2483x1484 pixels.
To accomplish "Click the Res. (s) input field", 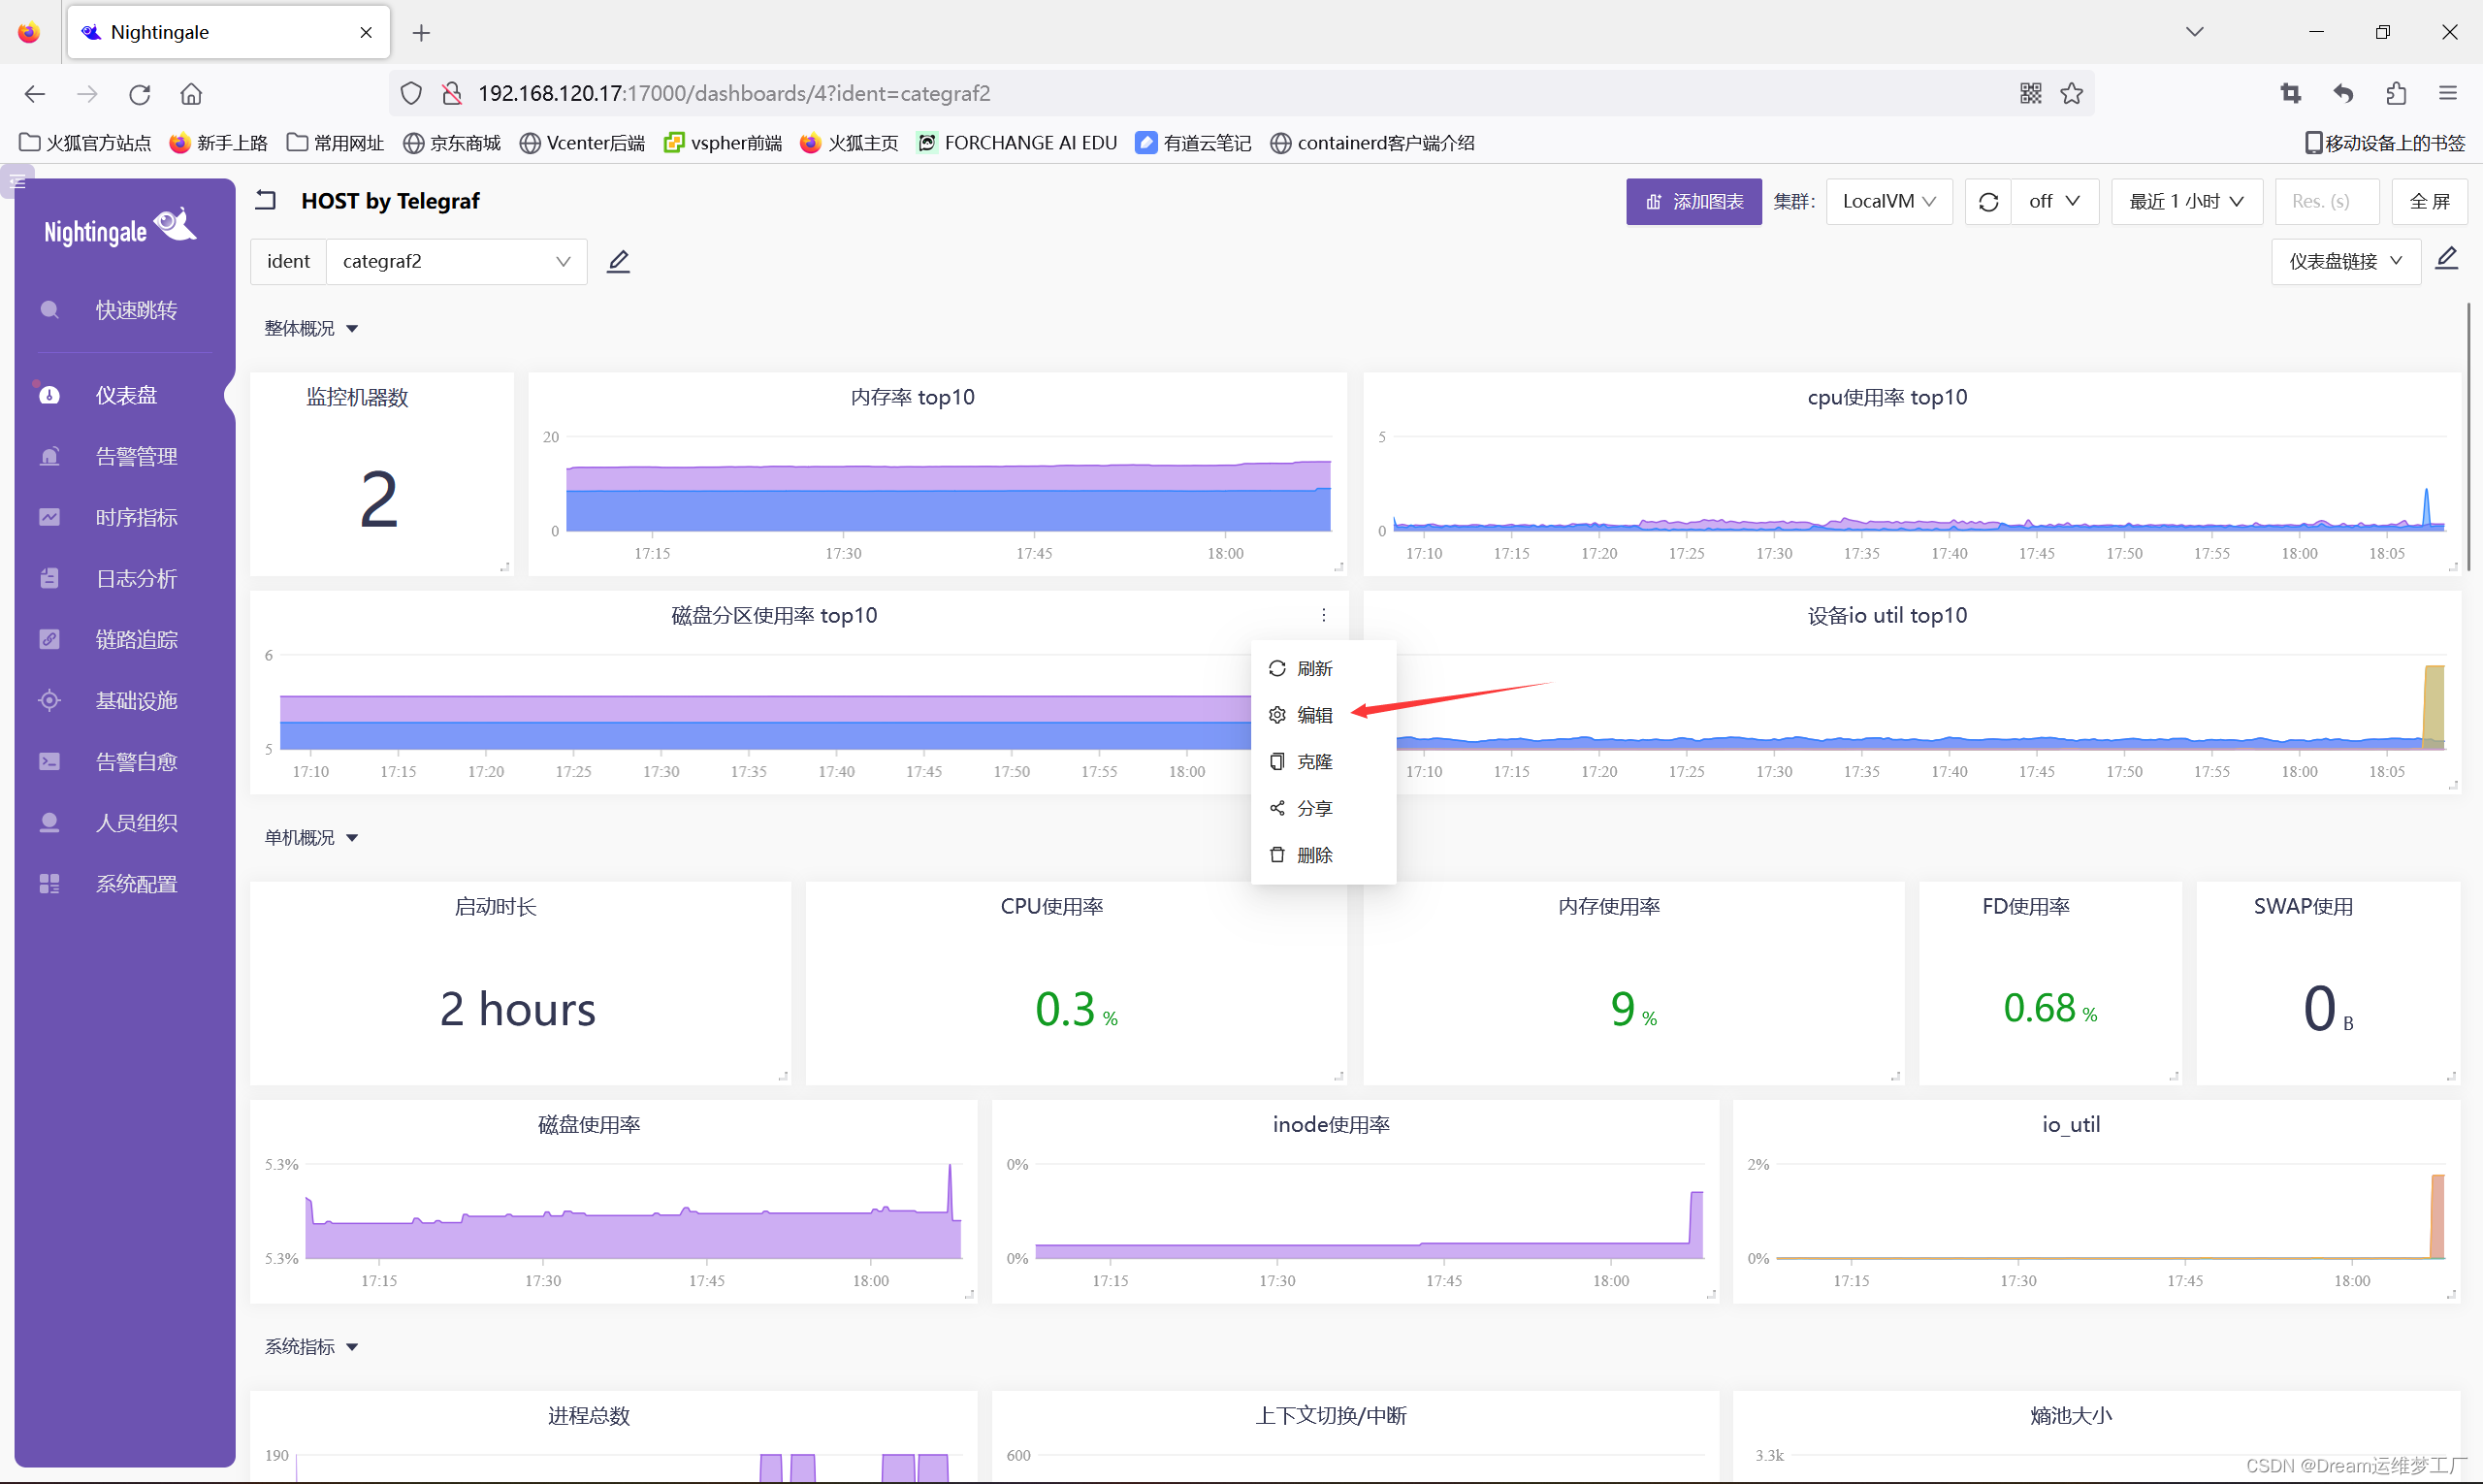I will click(2325, 202).
